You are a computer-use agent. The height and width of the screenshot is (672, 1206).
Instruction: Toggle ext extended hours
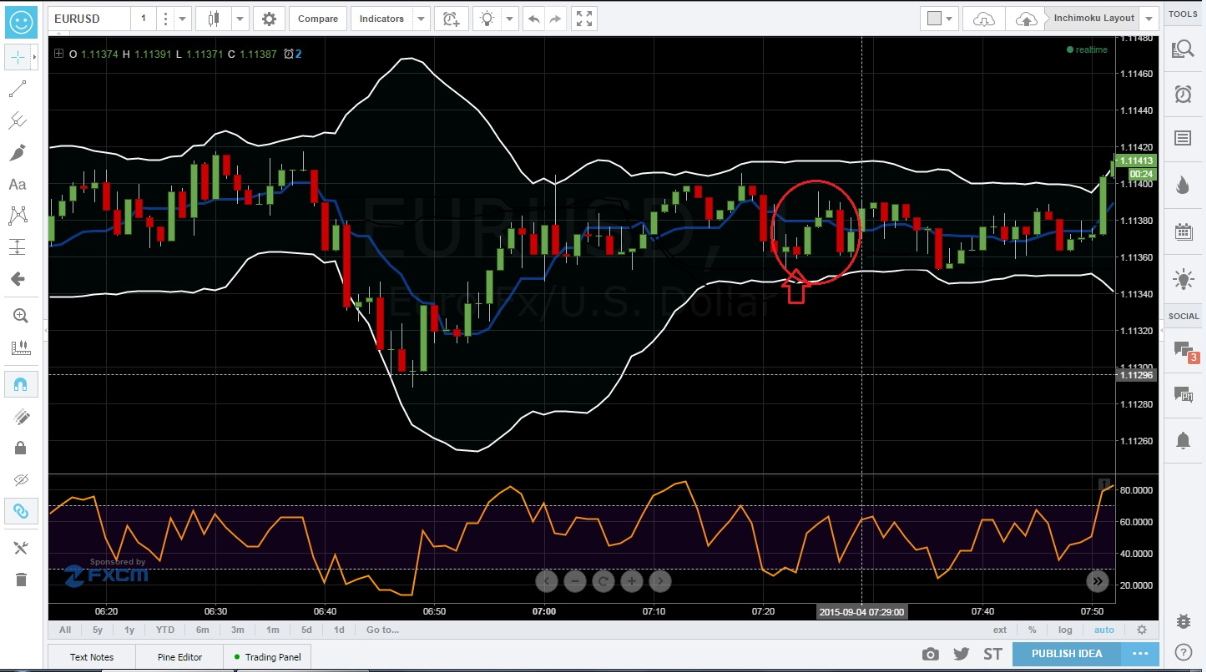(x=1000, y=630)
